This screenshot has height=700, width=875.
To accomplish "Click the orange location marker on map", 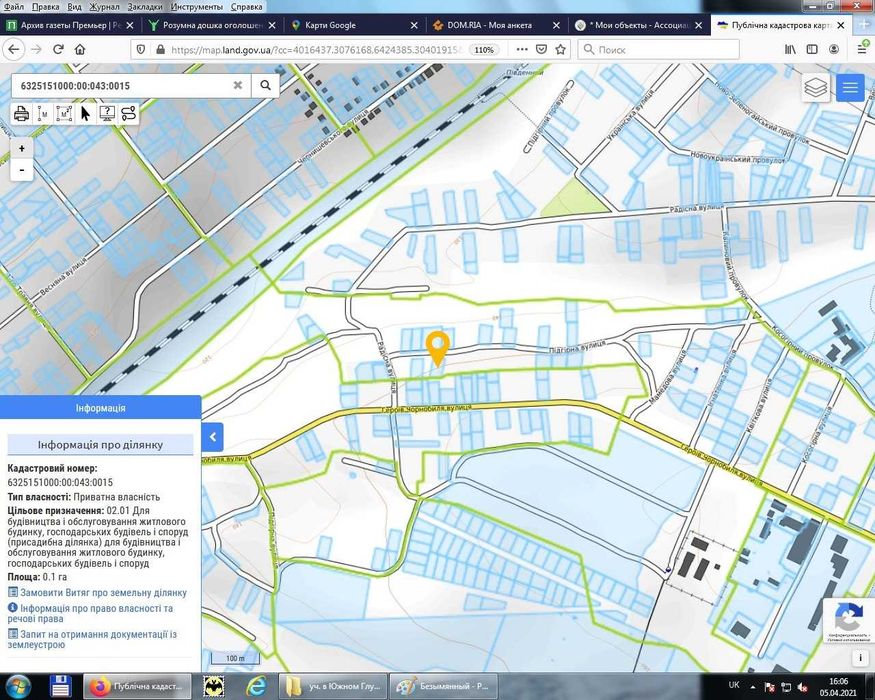I will coord(438,349).
